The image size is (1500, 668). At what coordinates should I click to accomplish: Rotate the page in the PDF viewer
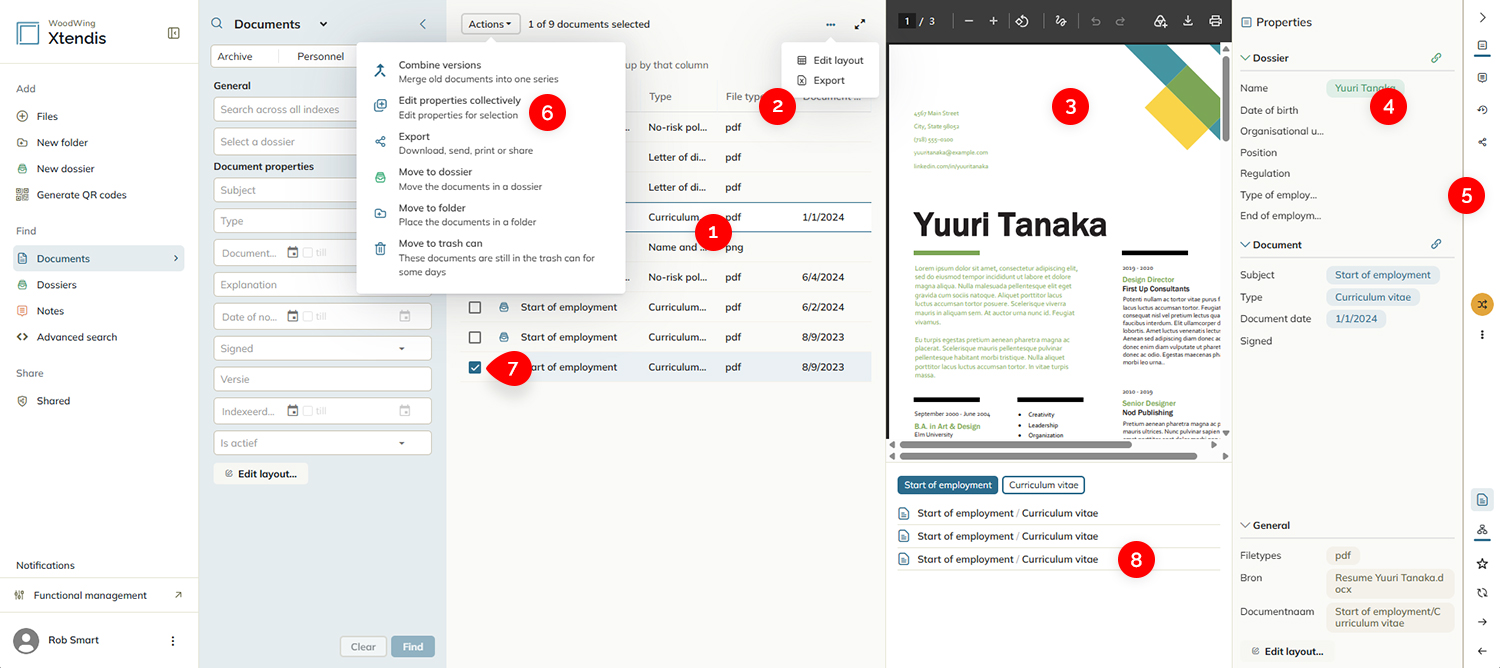point(1021,21)
